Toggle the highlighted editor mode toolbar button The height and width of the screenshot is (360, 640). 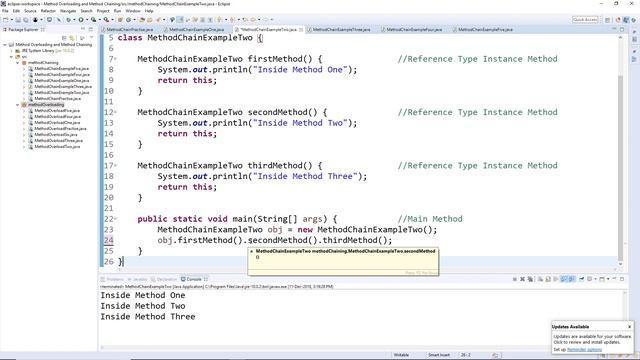pyautogui.click(x=180, y=20)
